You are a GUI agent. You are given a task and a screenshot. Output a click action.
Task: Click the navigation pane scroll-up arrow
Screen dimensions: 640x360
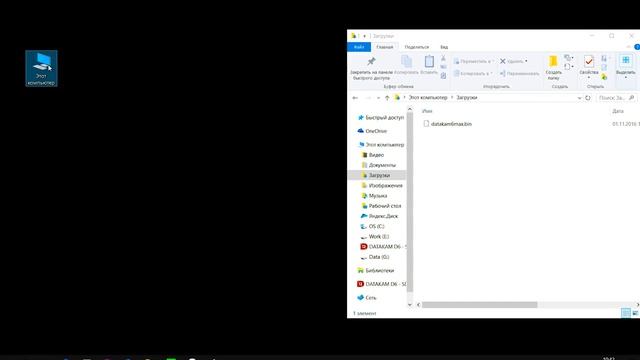pyautogui.click(x=410, y=109)
